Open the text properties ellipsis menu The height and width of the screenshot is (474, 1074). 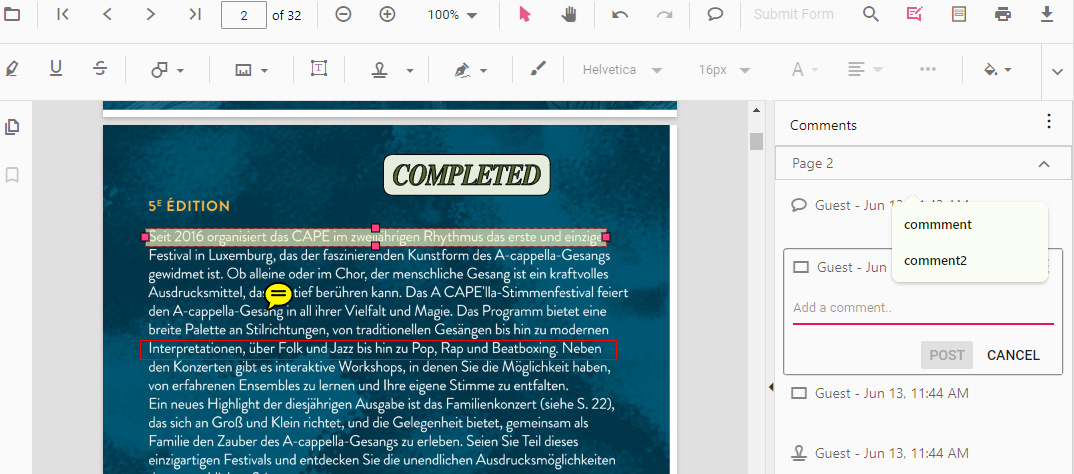tap(928, 69)
